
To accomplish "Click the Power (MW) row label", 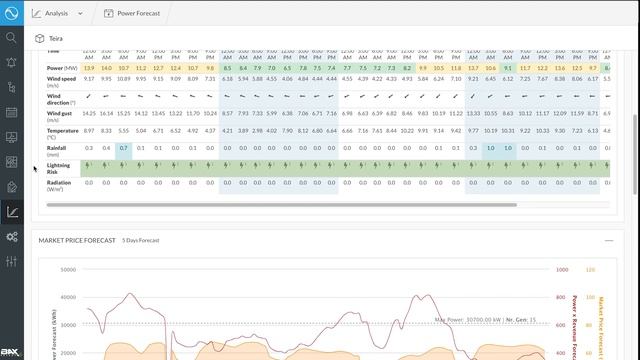I will (x=62, y=68).
